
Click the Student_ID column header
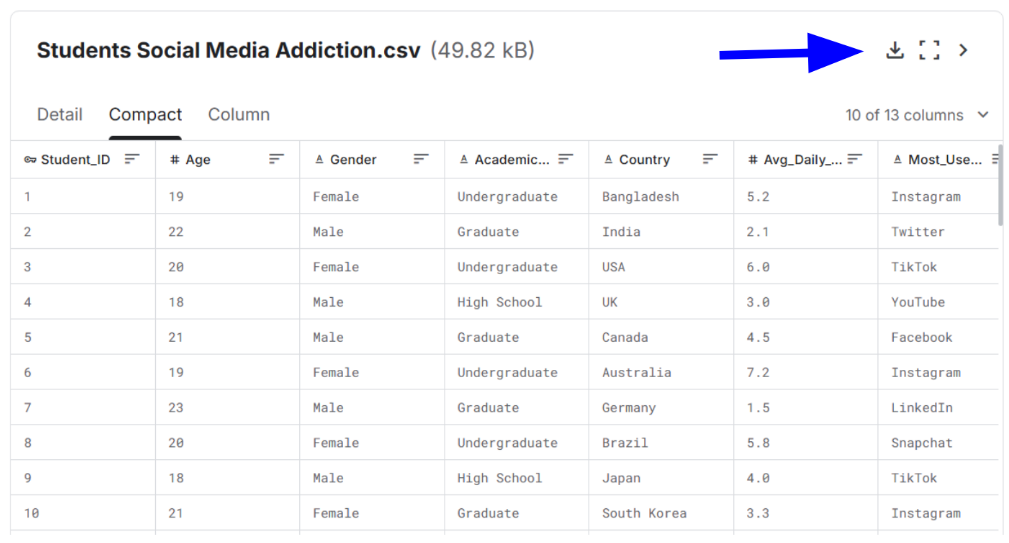(75, 160)
